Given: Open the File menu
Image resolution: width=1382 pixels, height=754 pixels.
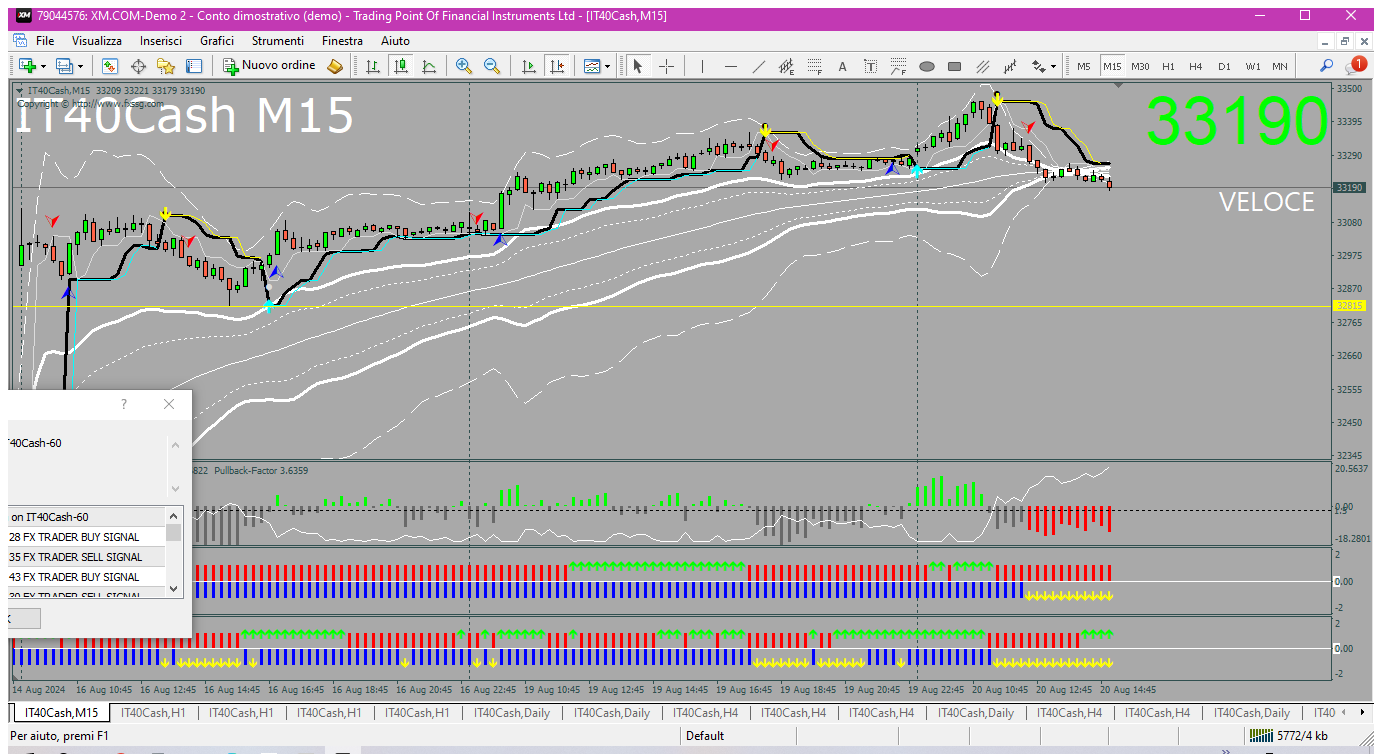Looking at the screenshot, I should (x=45, y=41).
